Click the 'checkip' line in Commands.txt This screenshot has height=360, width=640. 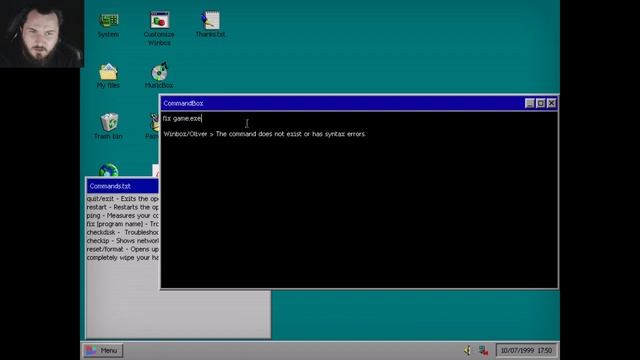click(122, 241)
